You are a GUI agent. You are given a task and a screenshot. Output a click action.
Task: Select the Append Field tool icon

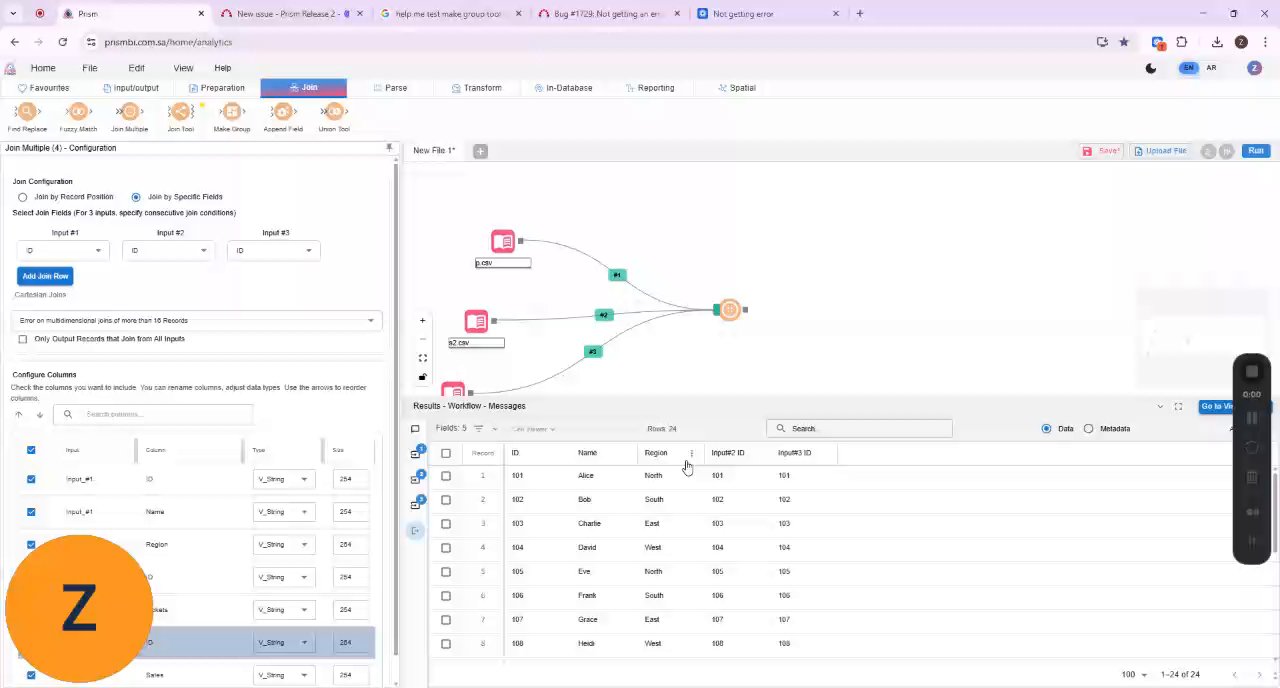click(283, 112)
